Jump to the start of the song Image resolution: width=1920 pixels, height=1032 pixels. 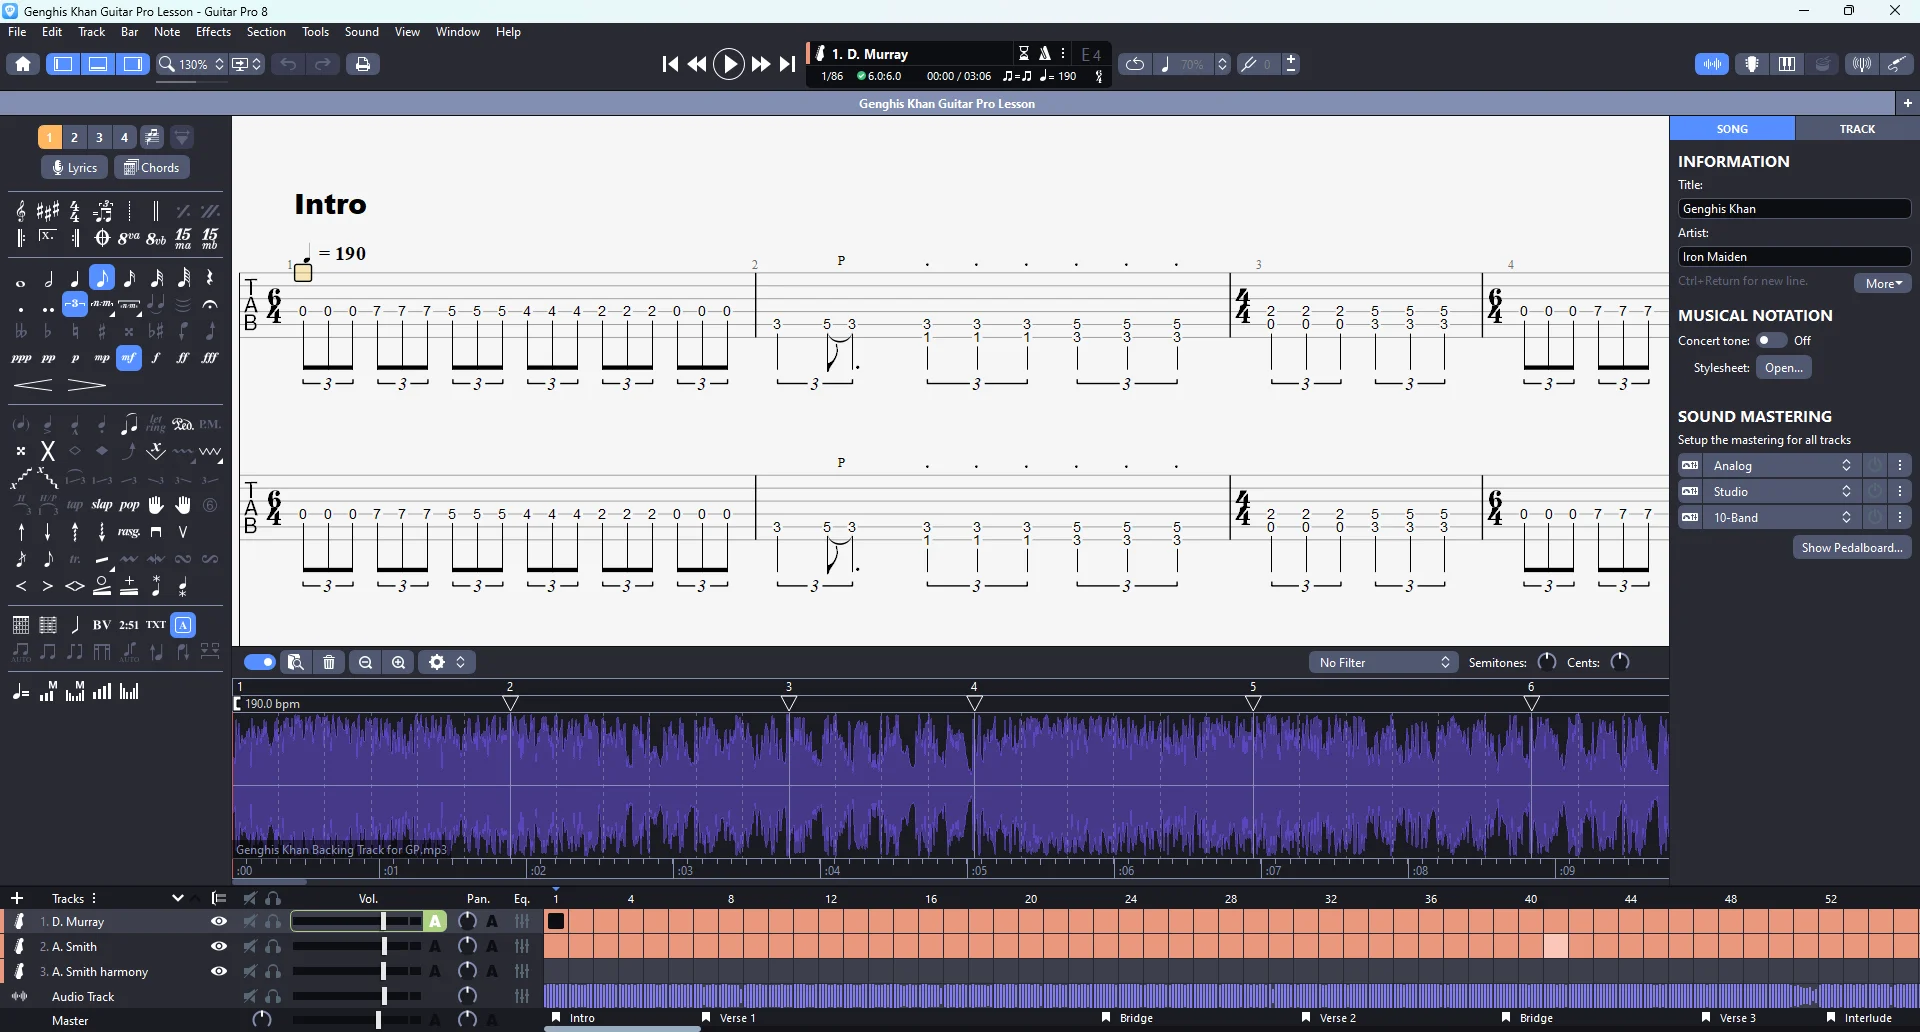(670, 64)
